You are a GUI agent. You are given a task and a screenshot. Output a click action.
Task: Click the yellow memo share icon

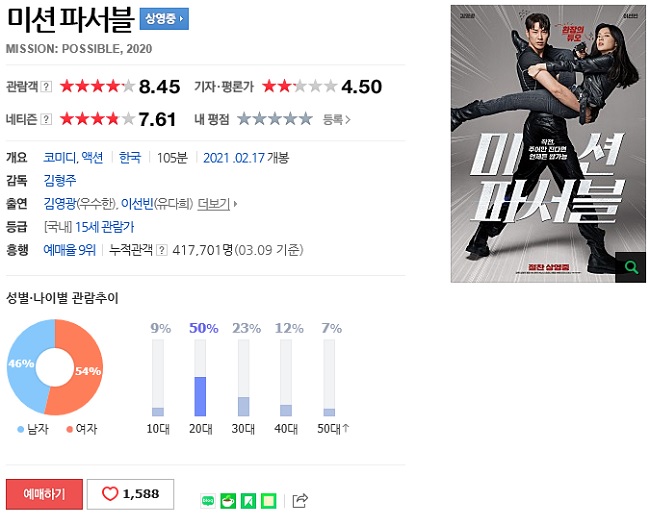(269, 501)
